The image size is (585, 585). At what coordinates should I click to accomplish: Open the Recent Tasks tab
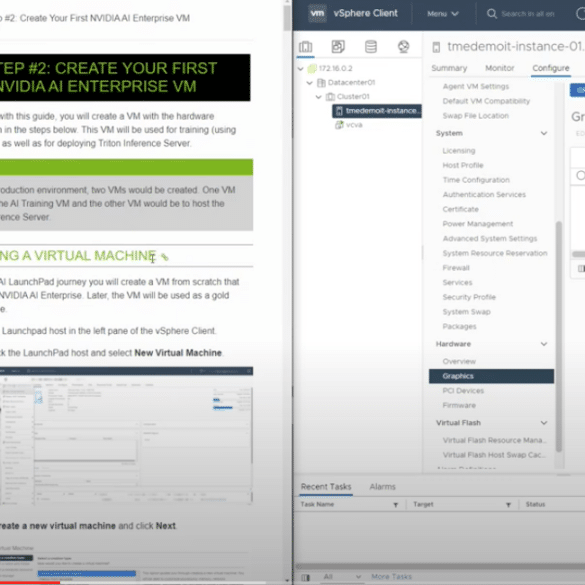tap(326, 487)
